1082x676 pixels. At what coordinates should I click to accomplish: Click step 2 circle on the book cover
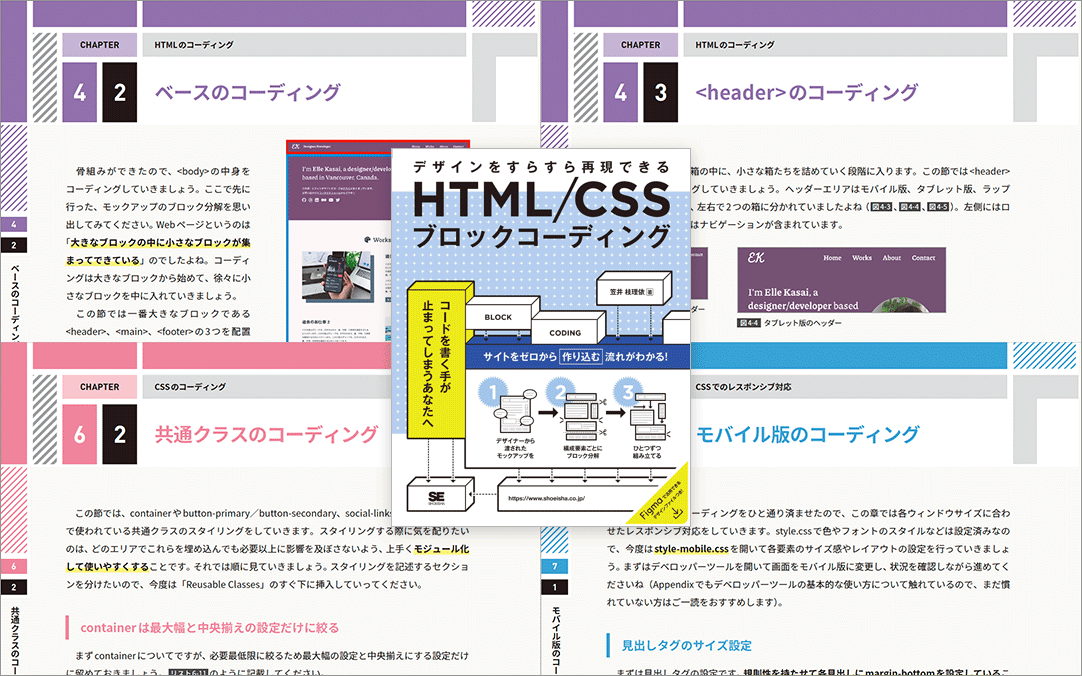[562, 392]
